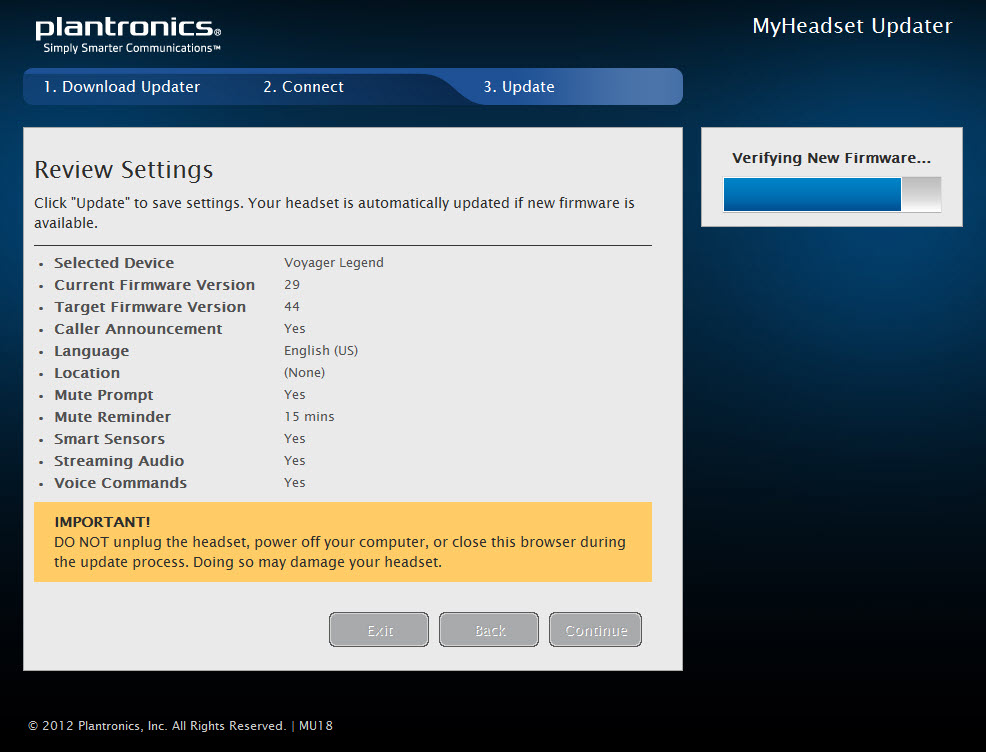Click the '15 mins' mute reminder value
The image size is (986, 752).
pos(309,417)
